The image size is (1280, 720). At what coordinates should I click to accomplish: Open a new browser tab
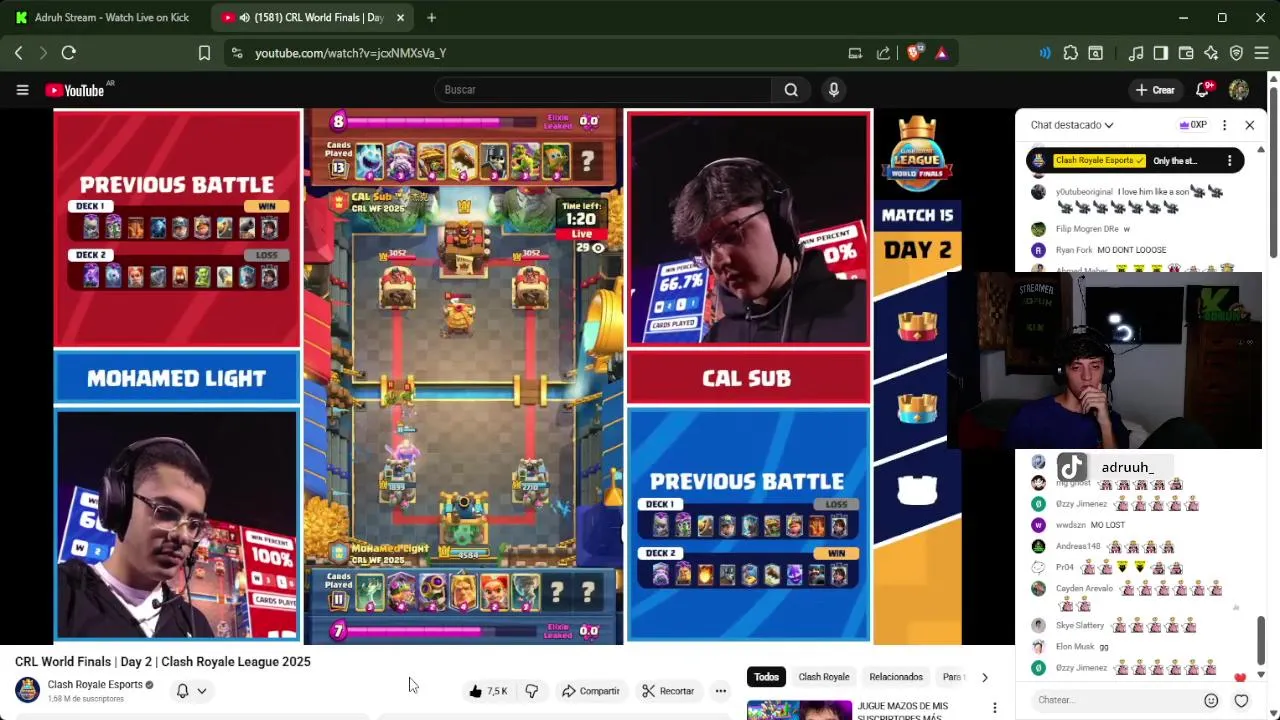coord(431,17)
